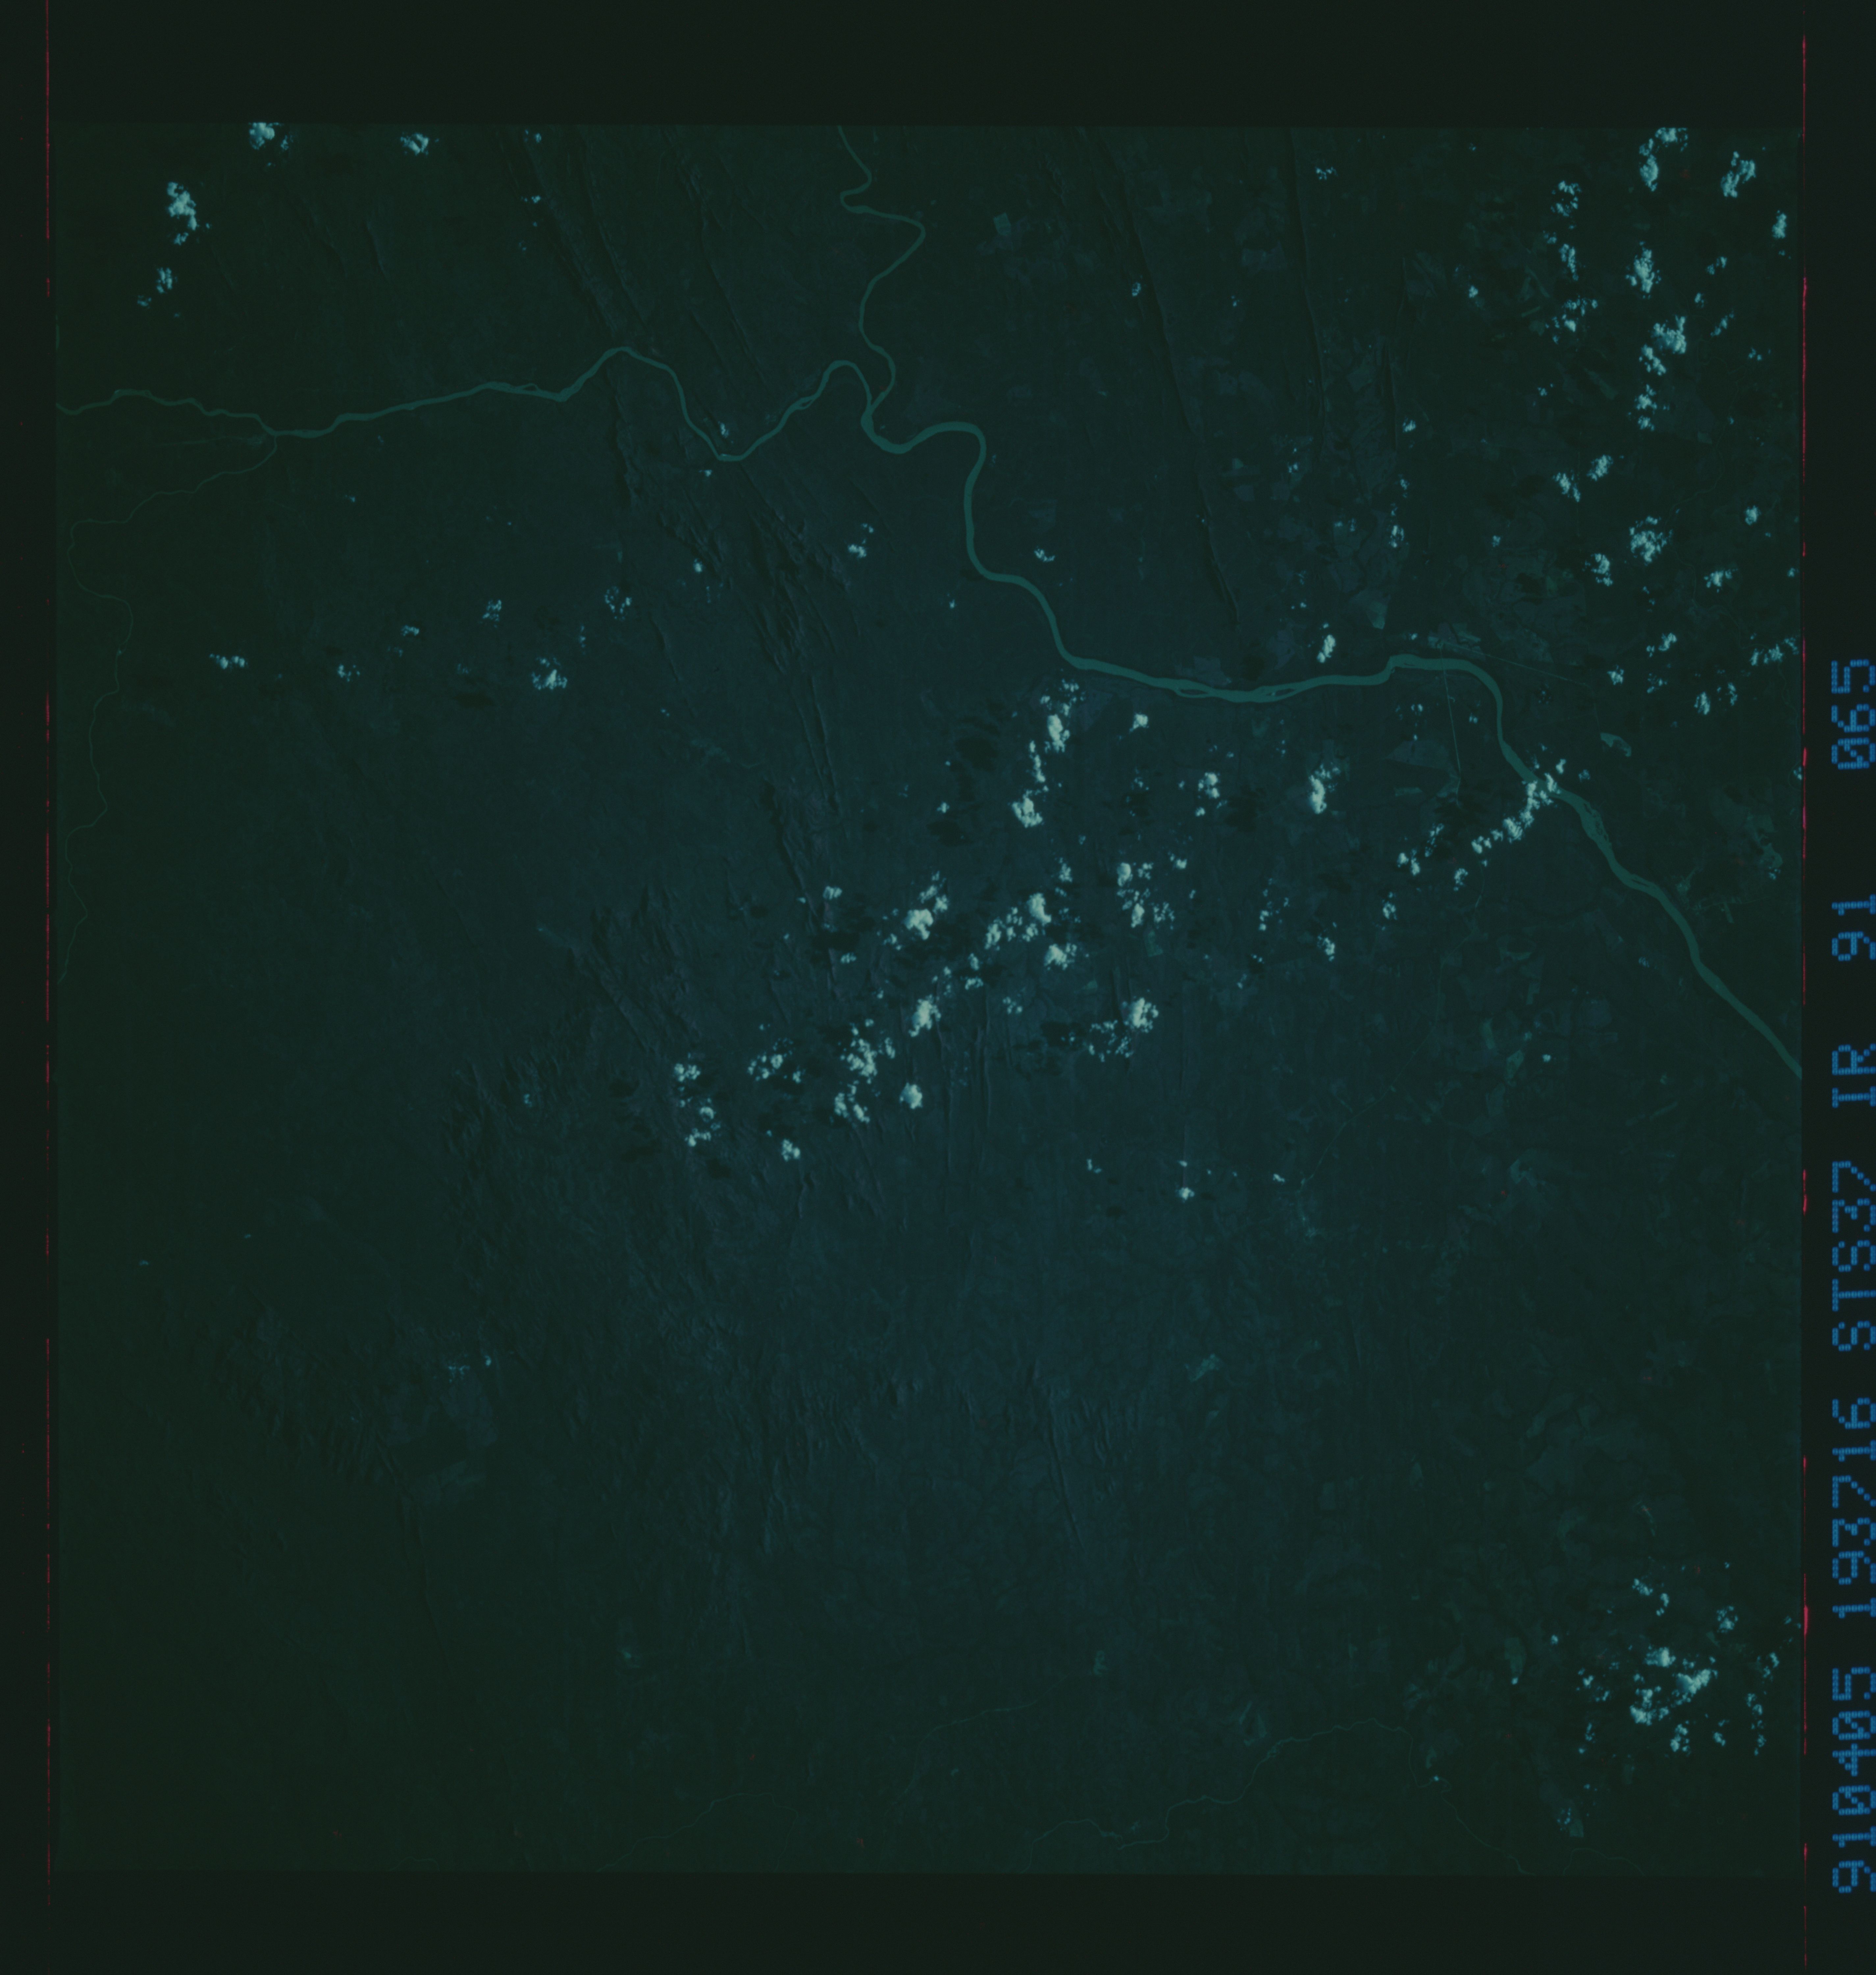Screen dimensions: 1876x1975
Task: Click the black film border above the photo
Action: click(900, 60)
